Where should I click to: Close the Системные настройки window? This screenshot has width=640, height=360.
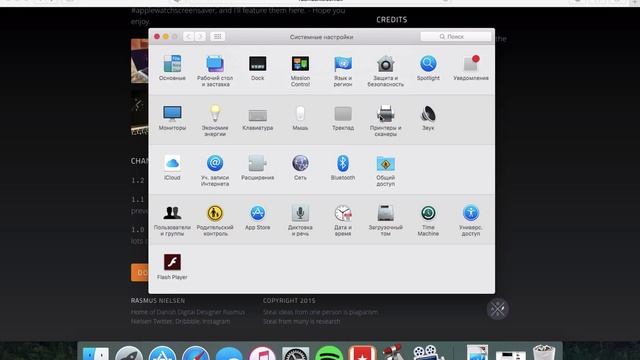click(x=157, y=37)
